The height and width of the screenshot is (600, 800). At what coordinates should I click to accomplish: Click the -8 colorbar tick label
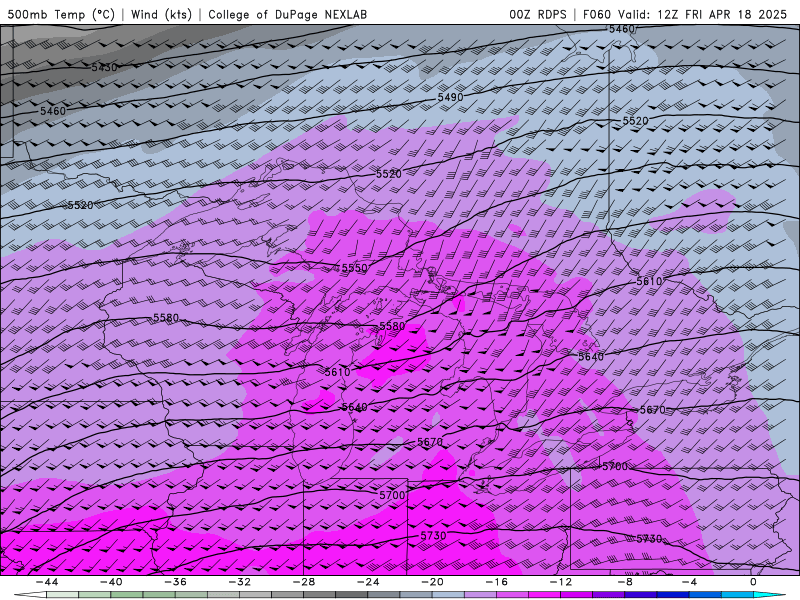(625, 582)
